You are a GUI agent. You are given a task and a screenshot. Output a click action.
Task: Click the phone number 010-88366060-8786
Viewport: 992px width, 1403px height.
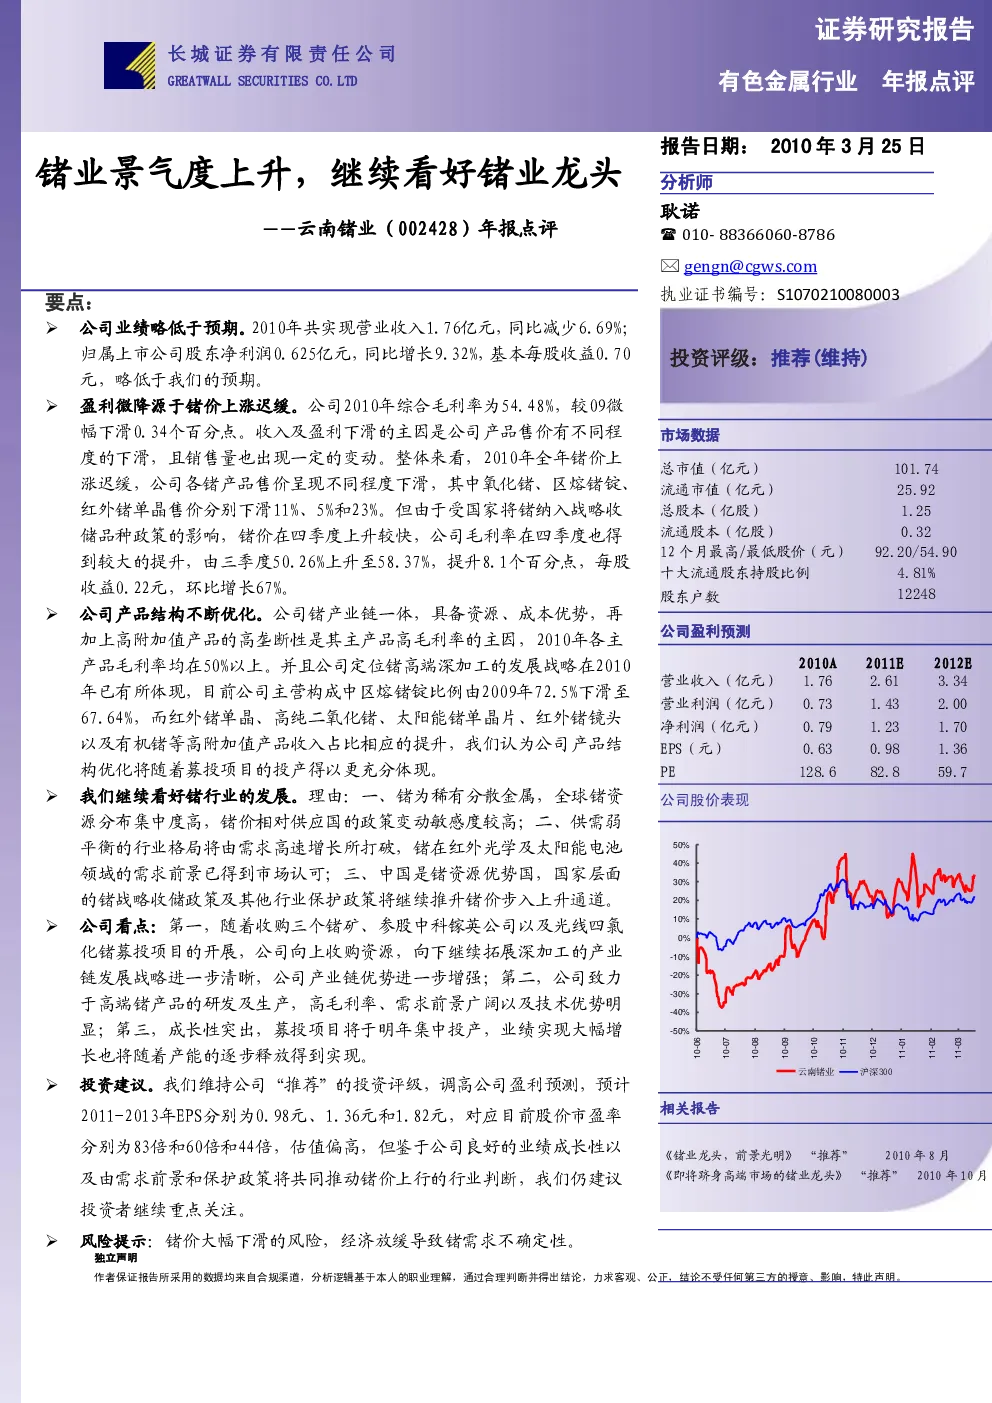pos(758,235)
